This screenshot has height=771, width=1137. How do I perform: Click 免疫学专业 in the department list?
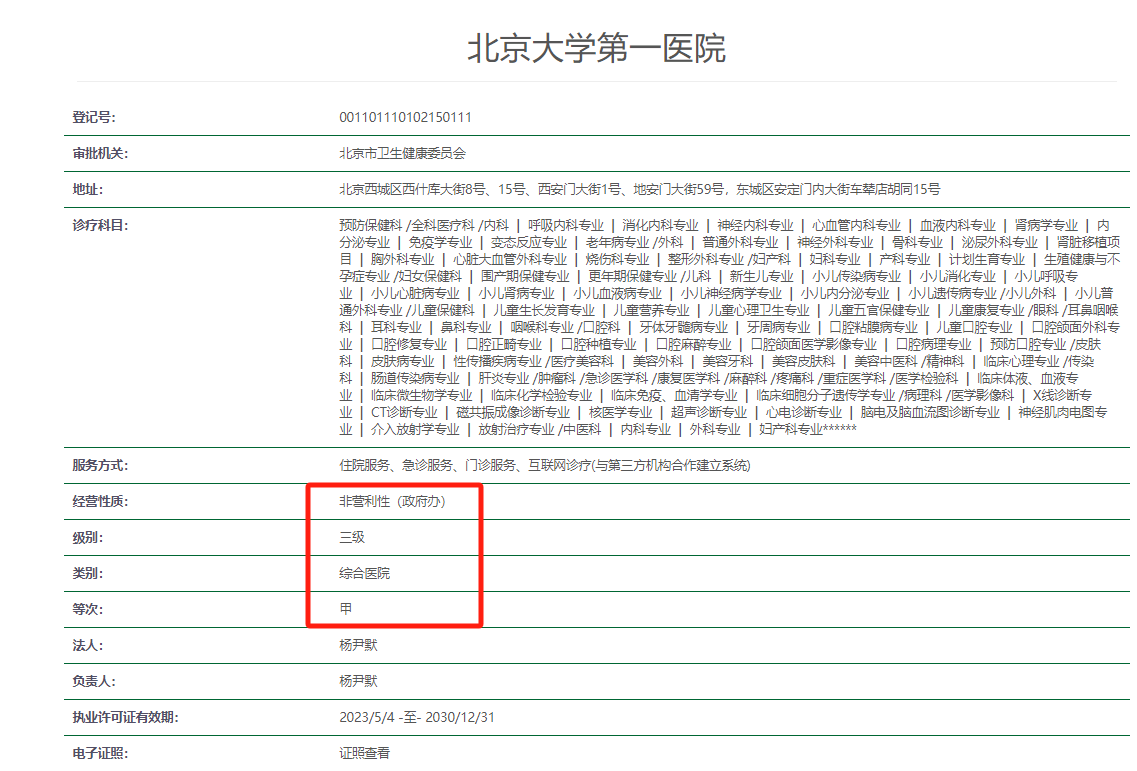pyautogui.click(x=440, y=242)
